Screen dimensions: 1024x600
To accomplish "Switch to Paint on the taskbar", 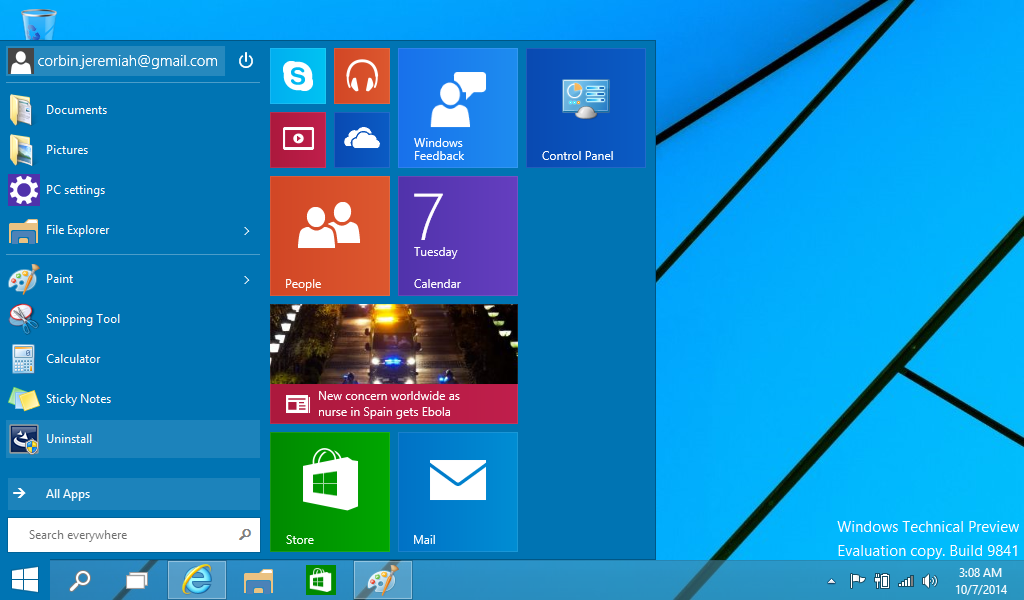I will click(x=383, y=580).
